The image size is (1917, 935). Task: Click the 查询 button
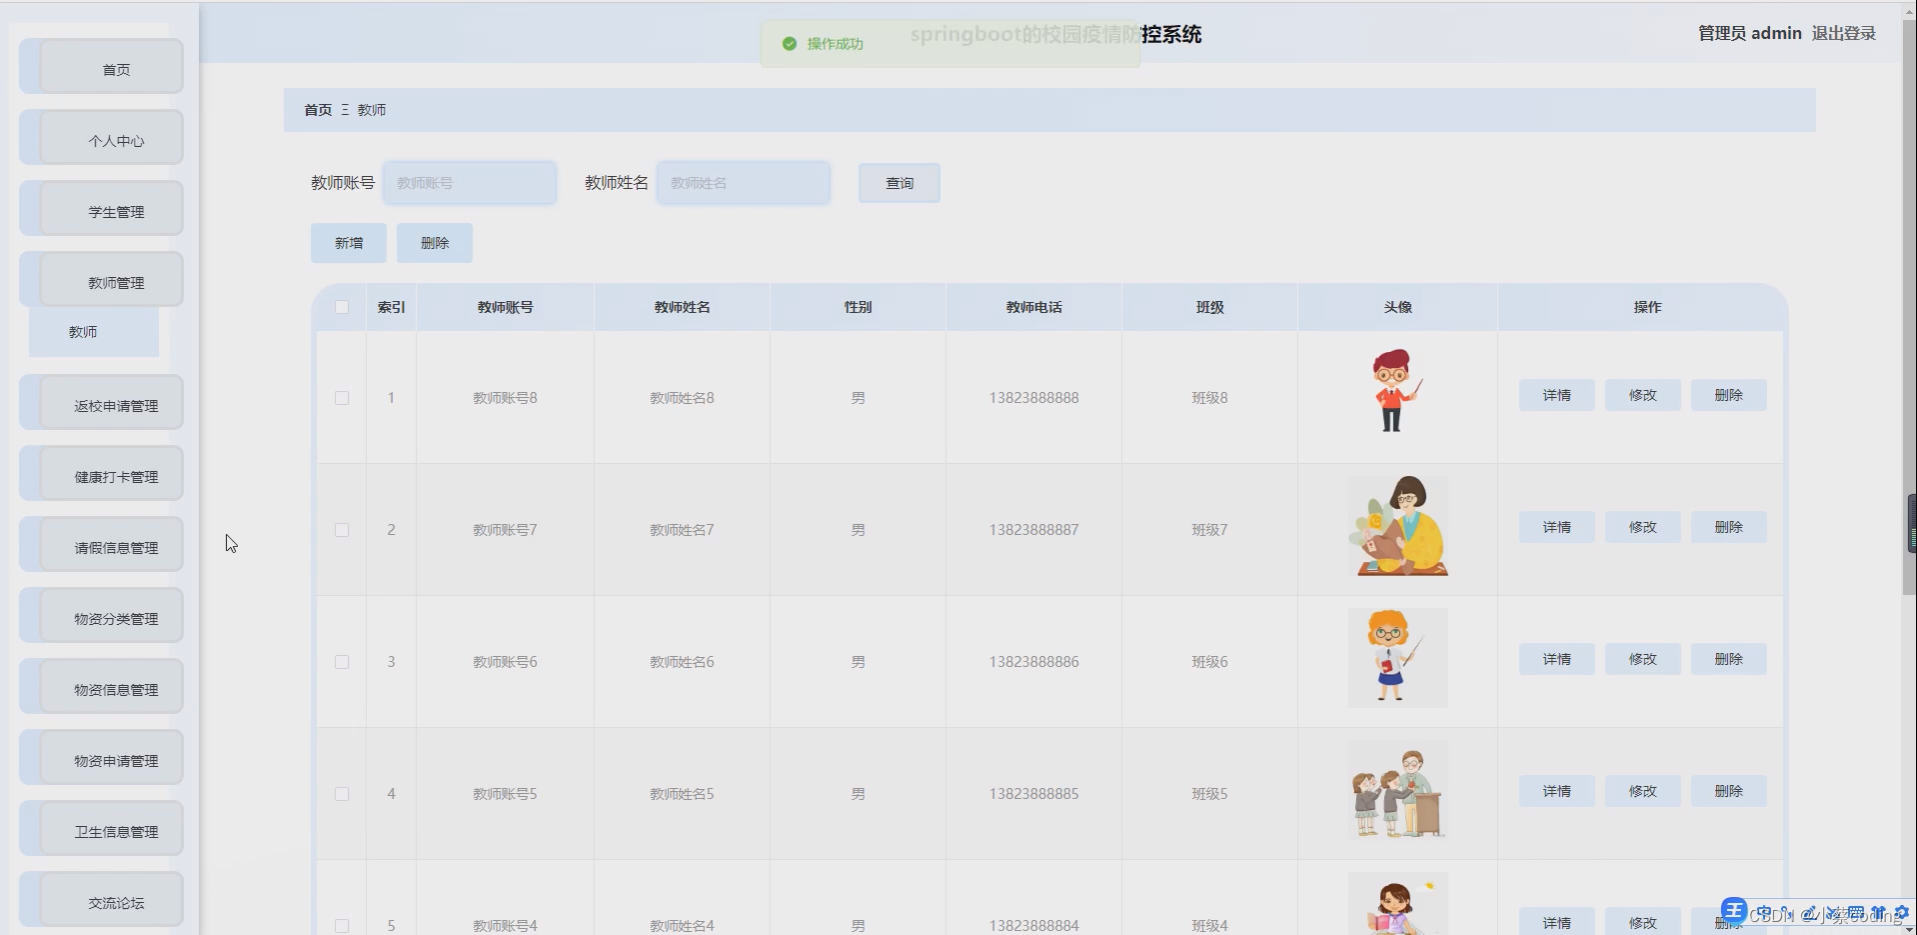899,183
